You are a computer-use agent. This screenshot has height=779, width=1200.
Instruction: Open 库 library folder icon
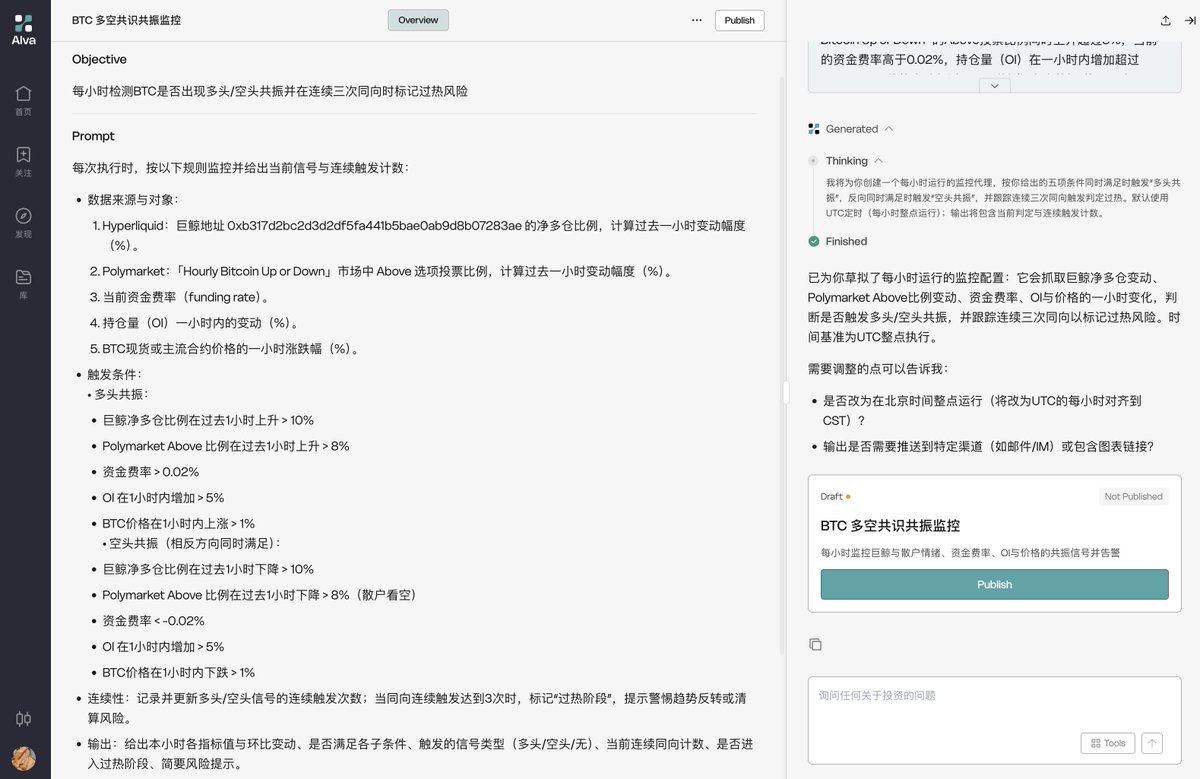pos(23,284)
